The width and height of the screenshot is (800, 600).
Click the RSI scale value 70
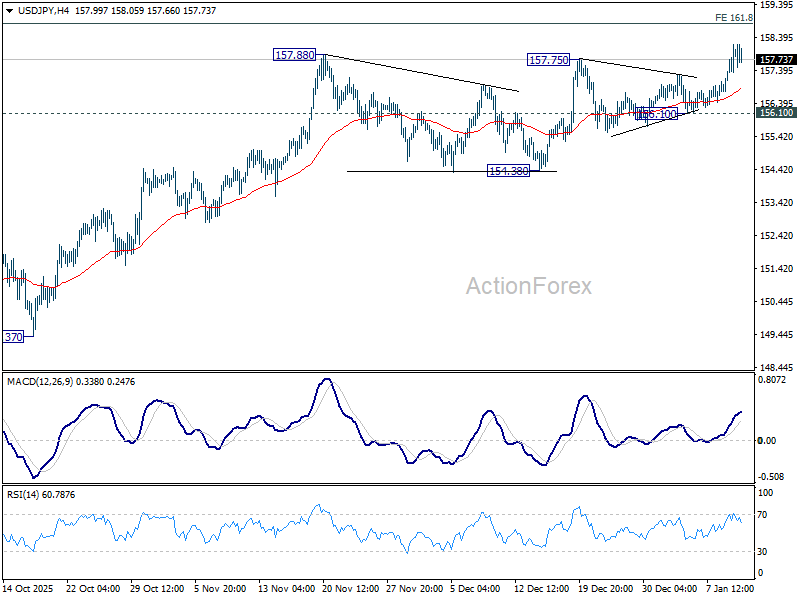tap(762, 515)
